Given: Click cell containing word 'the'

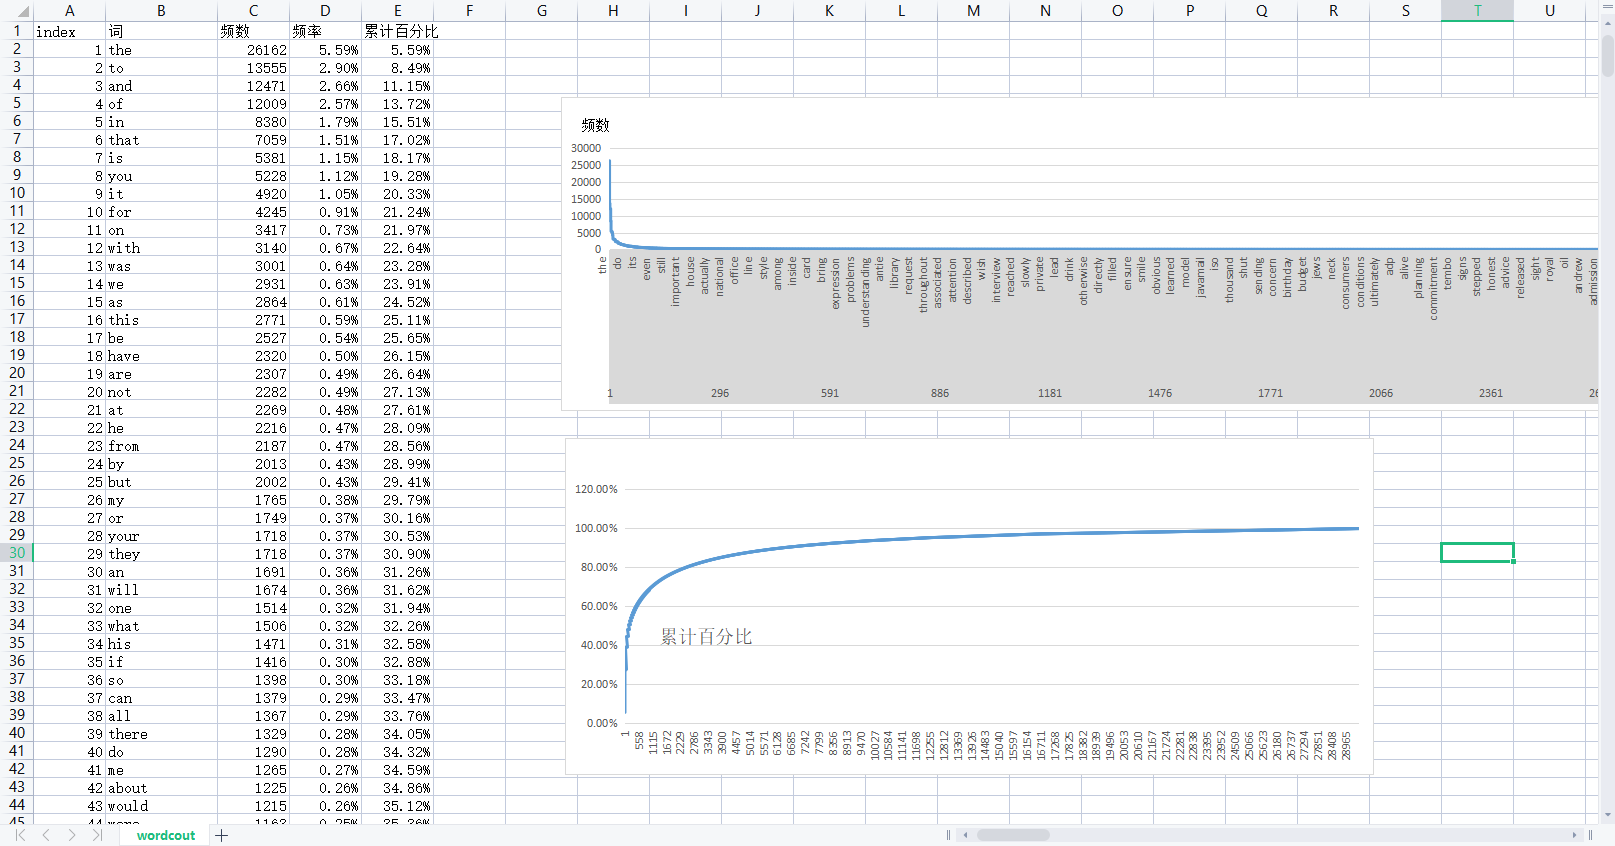Looking at the screenshot, I should tap(161, 49).
